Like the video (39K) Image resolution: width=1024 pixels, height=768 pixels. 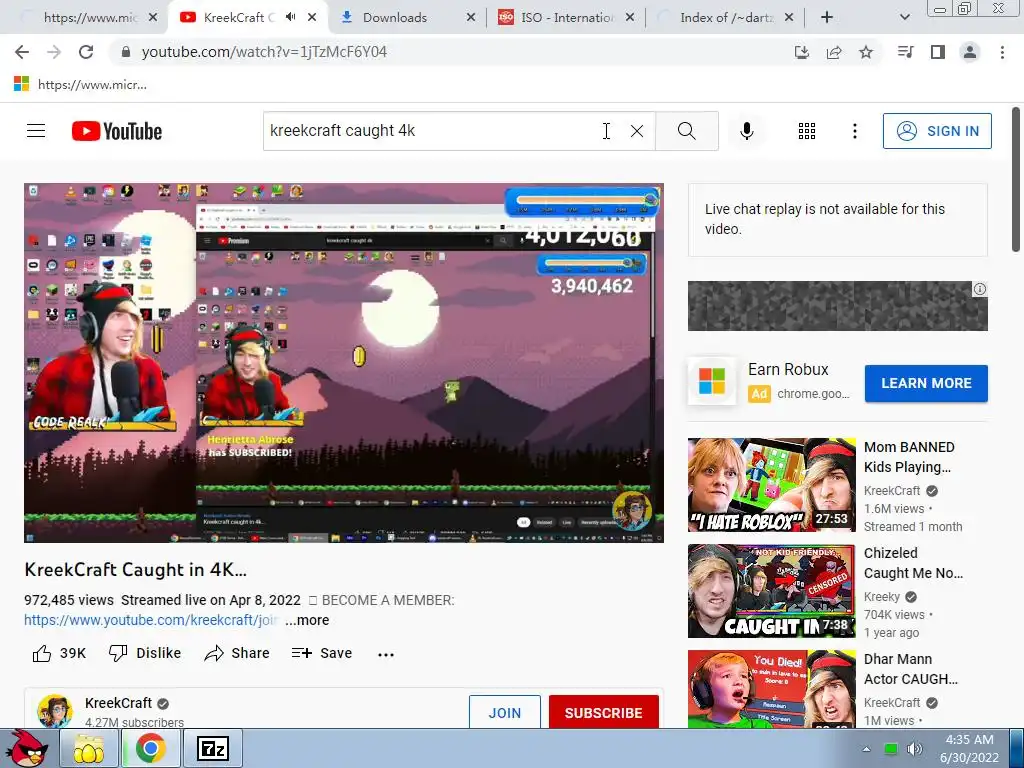(x=59, y=653)
